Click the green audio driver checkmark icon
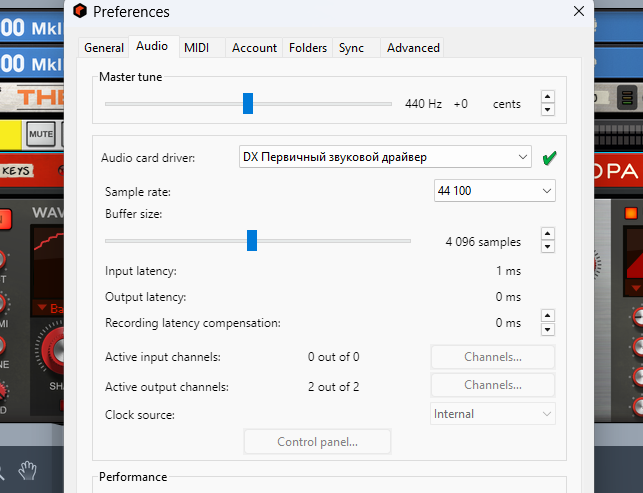The width and height of the screenshot is (643, 493). pyautogui.click(x=548, y=158)
